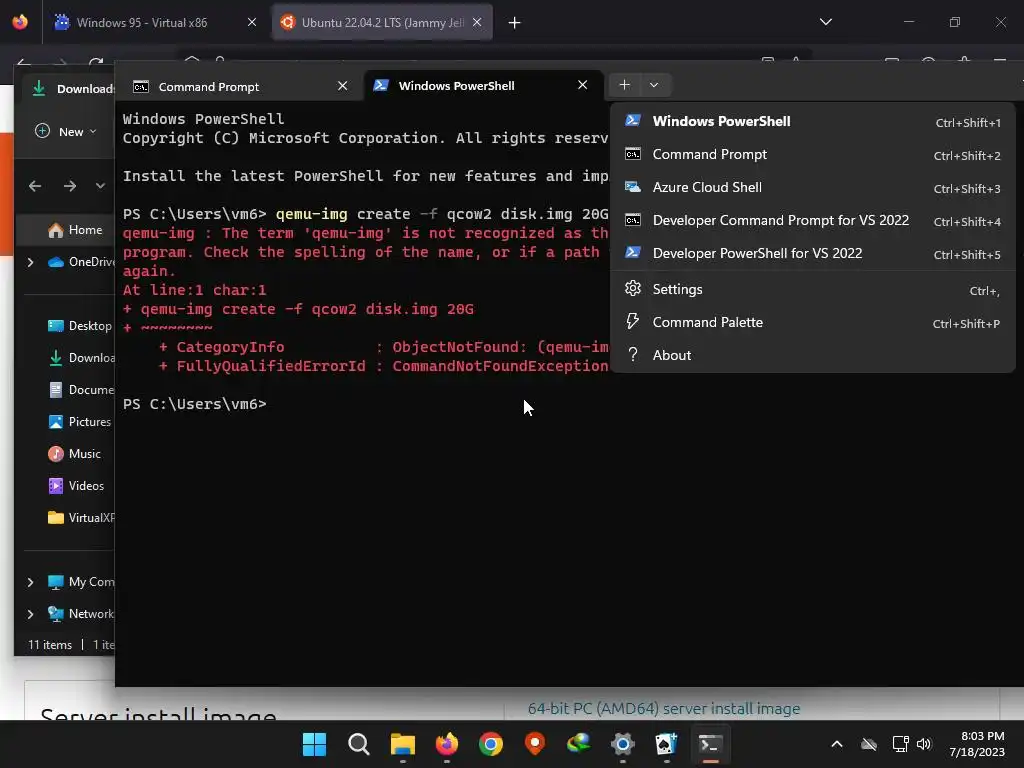Screen dimensions: 1024x768
Task: Close the Ubuntu 22.04.2 Firefox tab
Action: tap(477, 23)
